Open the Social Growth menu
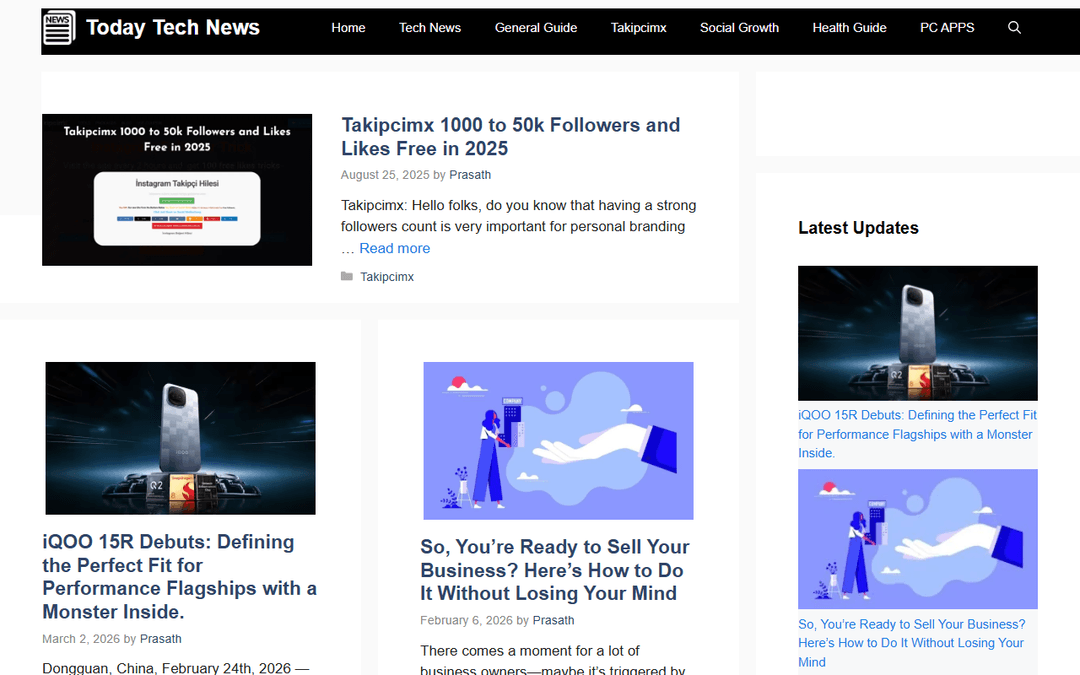The height and width of the screenshot is (675, 1080). pos(739,28)
